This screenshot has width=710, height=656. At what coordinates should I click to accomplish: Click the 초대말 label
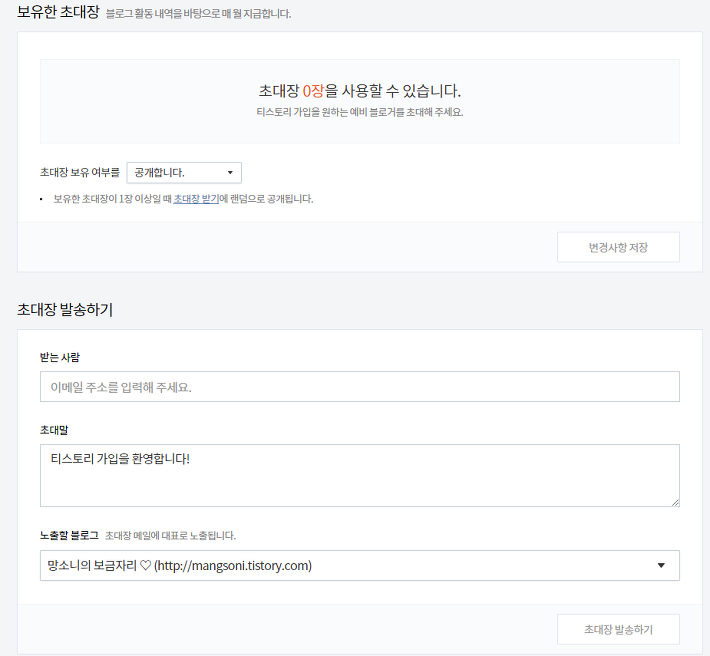pos(54,430)
